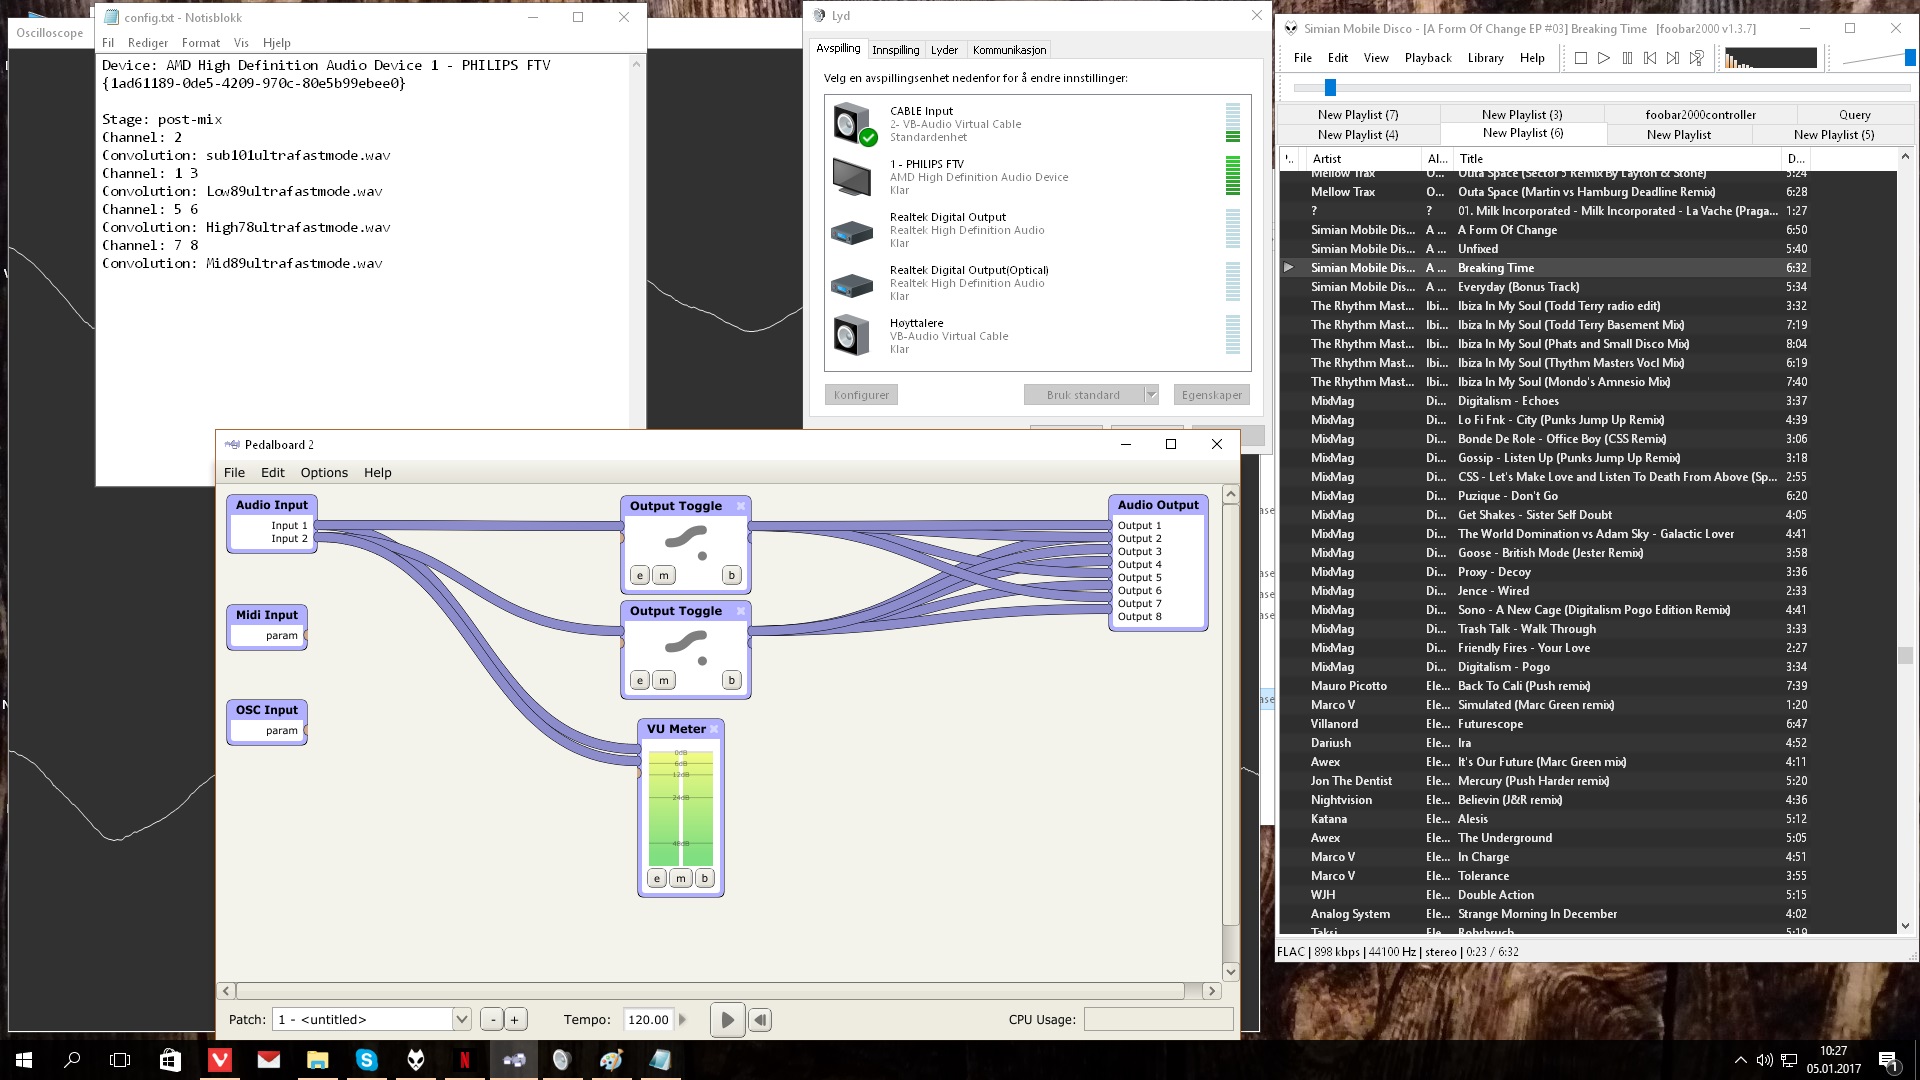Screen dimensions: 1920x1080
Task: Click 'e' on the VU Meter
Action: [x=657, y=878]
